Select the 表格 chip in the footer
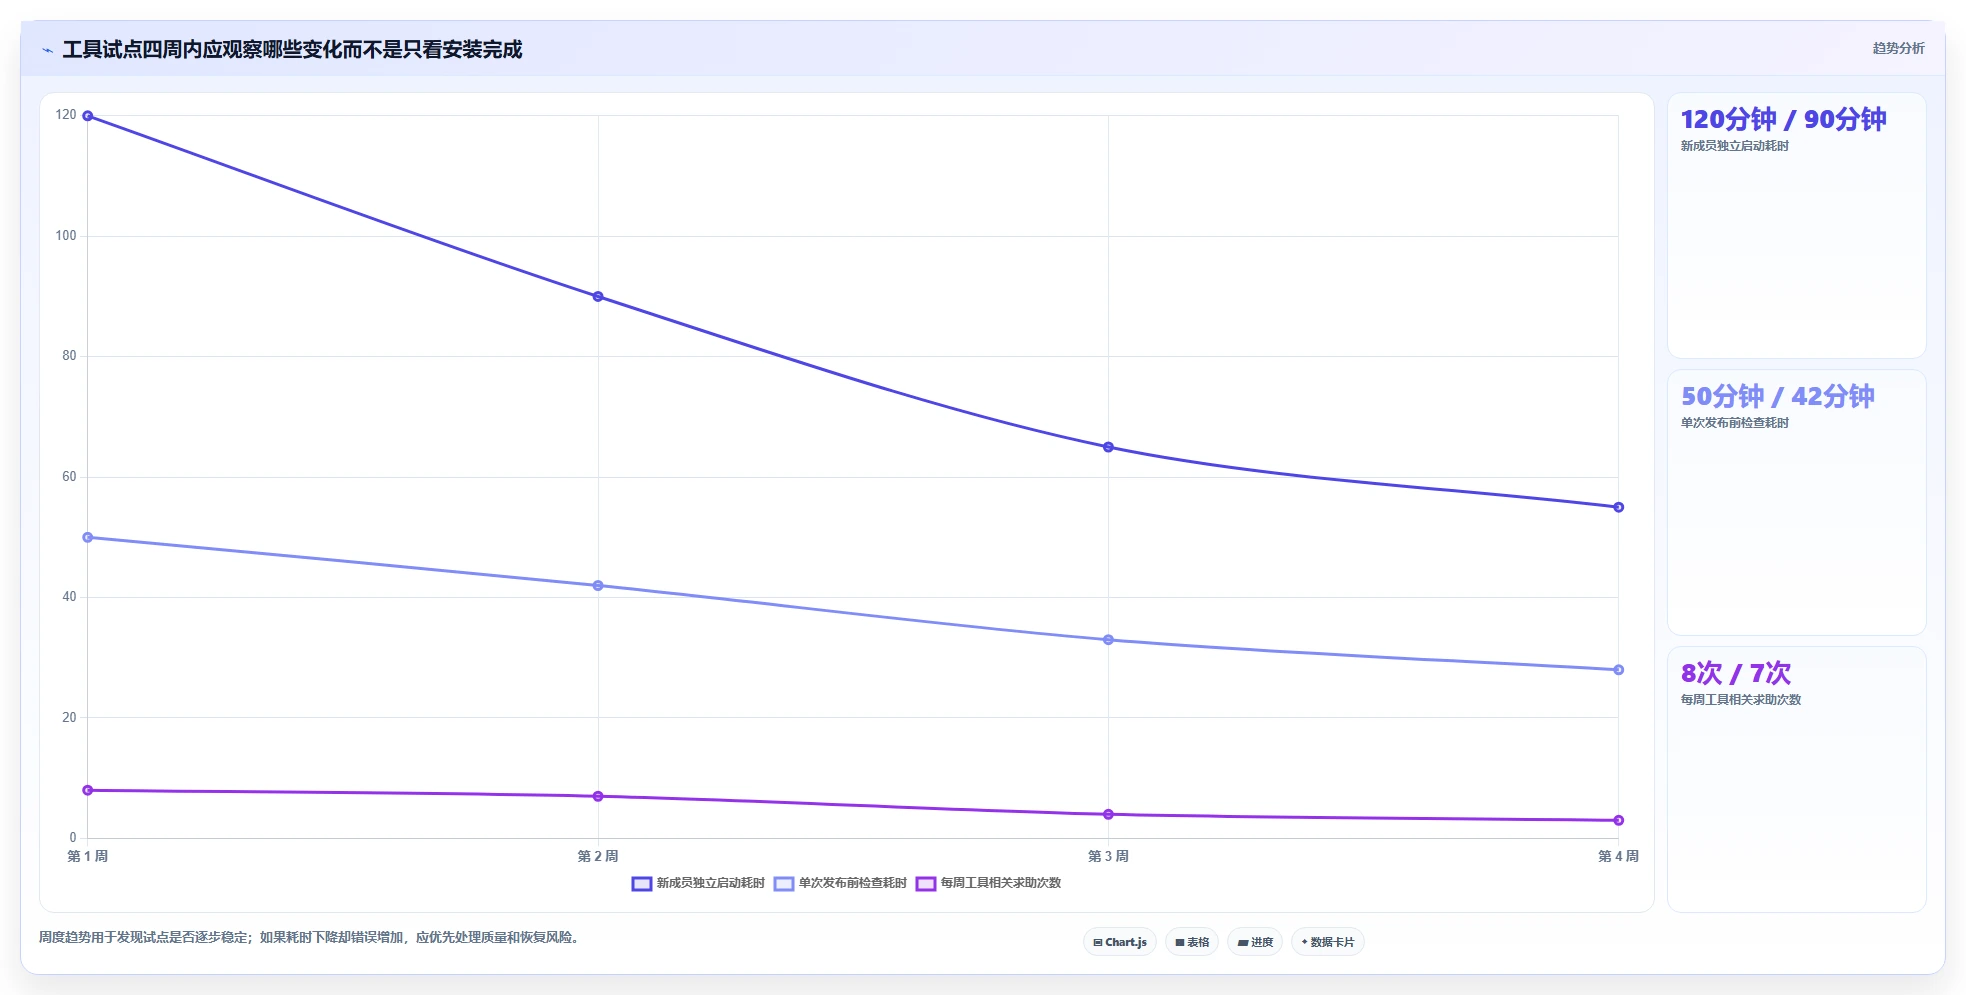The width and height of the screenshot is (1966, 995). [x=1192, y=942]
